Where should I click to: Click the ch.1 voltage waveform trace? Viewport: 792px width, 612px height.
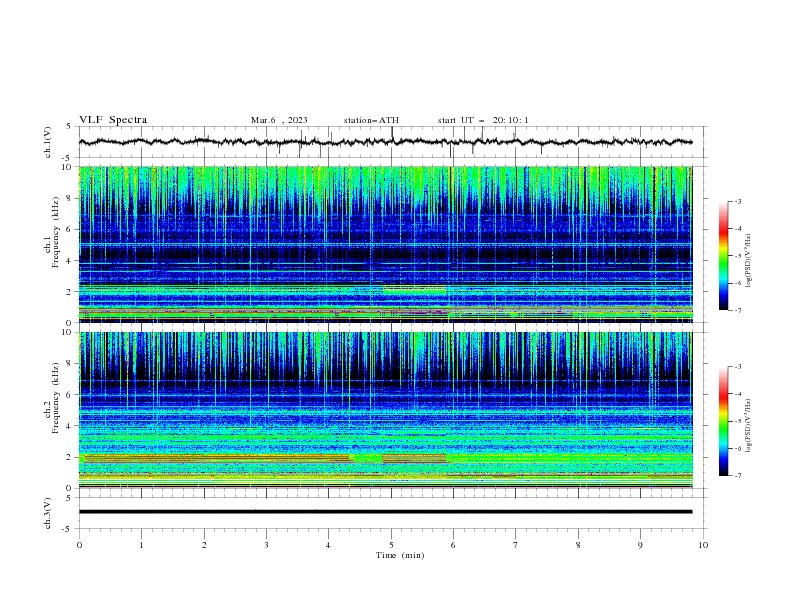click(385, 142)
